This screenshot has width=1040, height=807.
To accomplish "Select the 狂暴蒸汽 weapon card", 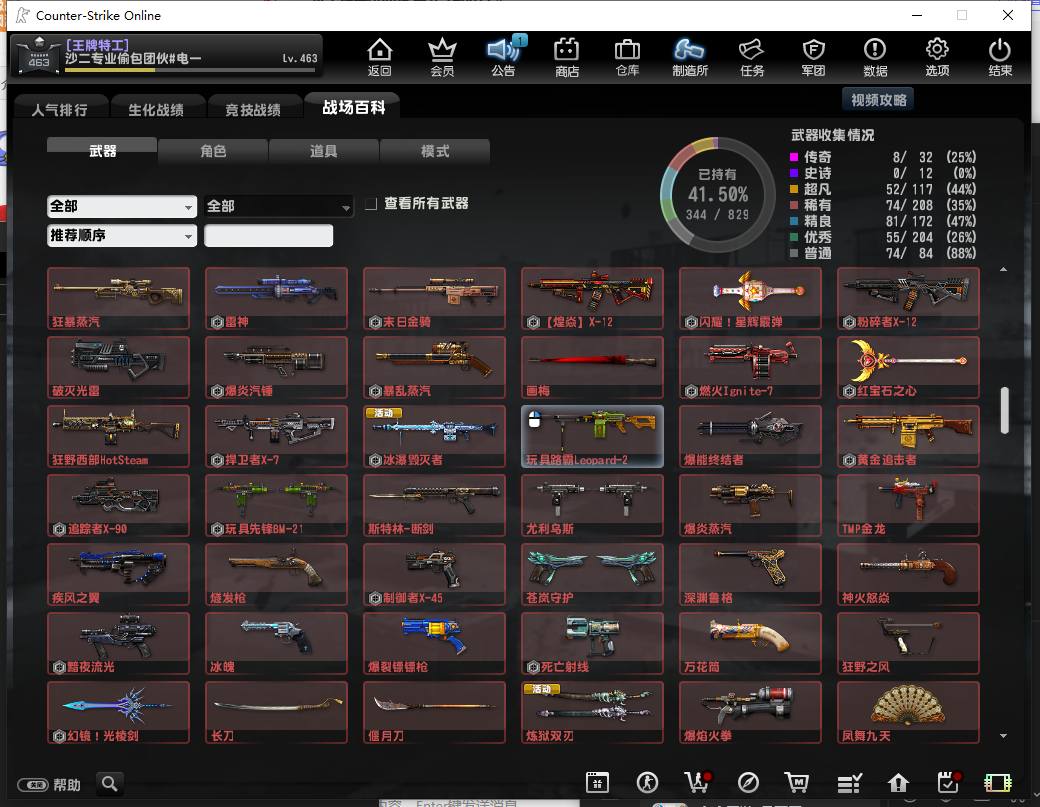I will [x=119, y=298].
